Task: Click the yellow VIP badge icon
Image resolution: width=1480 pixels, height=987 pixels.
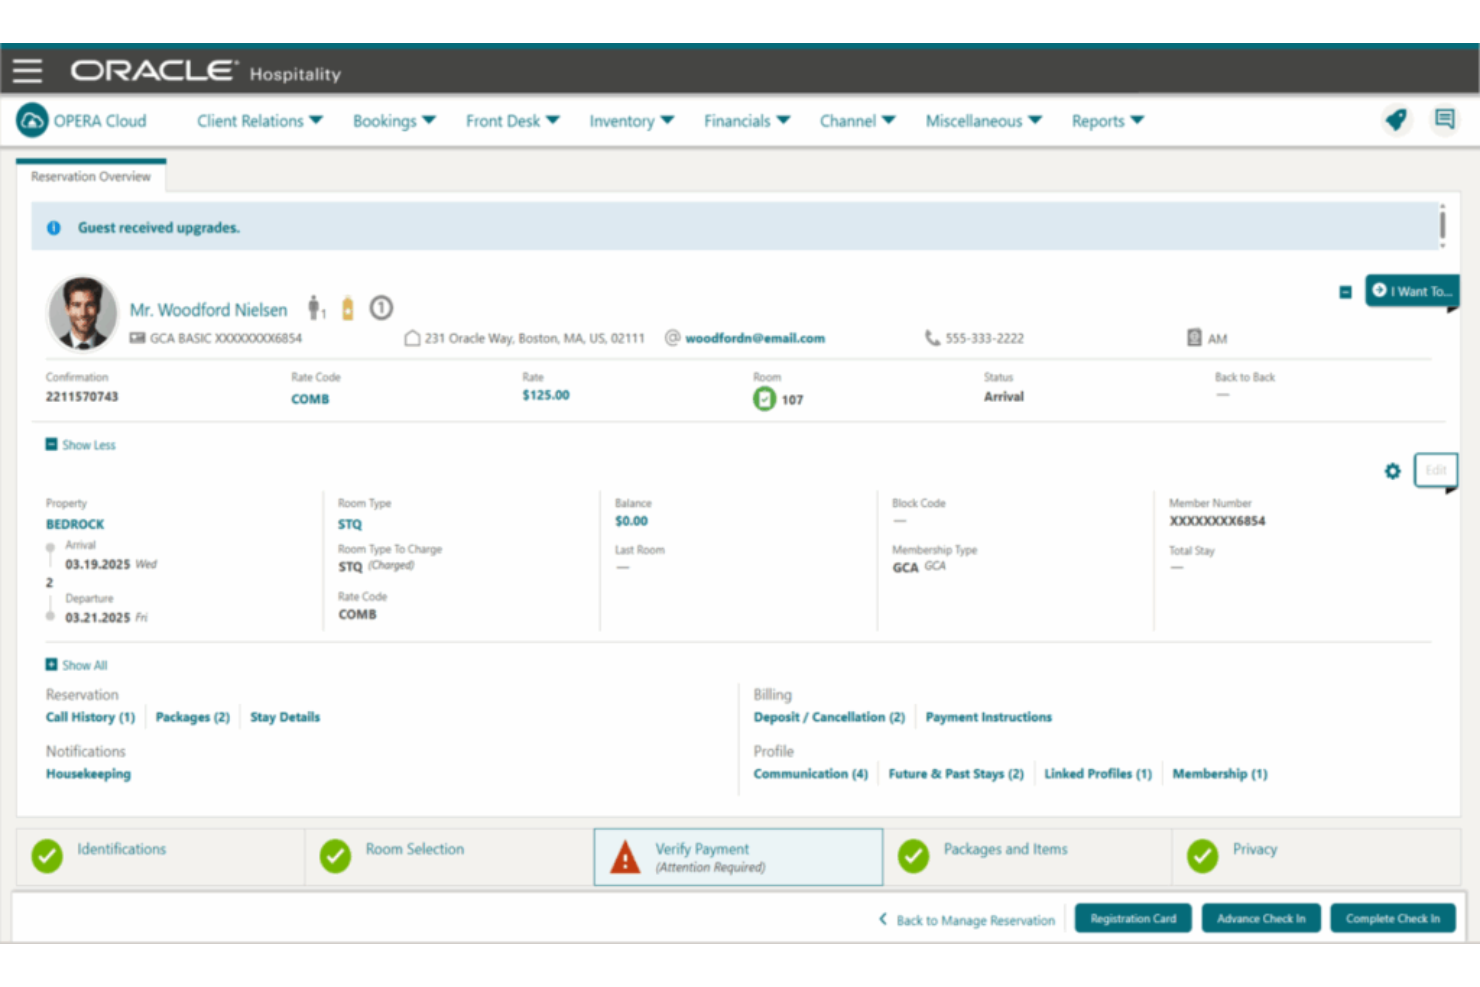Action: click(x=348, y=308)
